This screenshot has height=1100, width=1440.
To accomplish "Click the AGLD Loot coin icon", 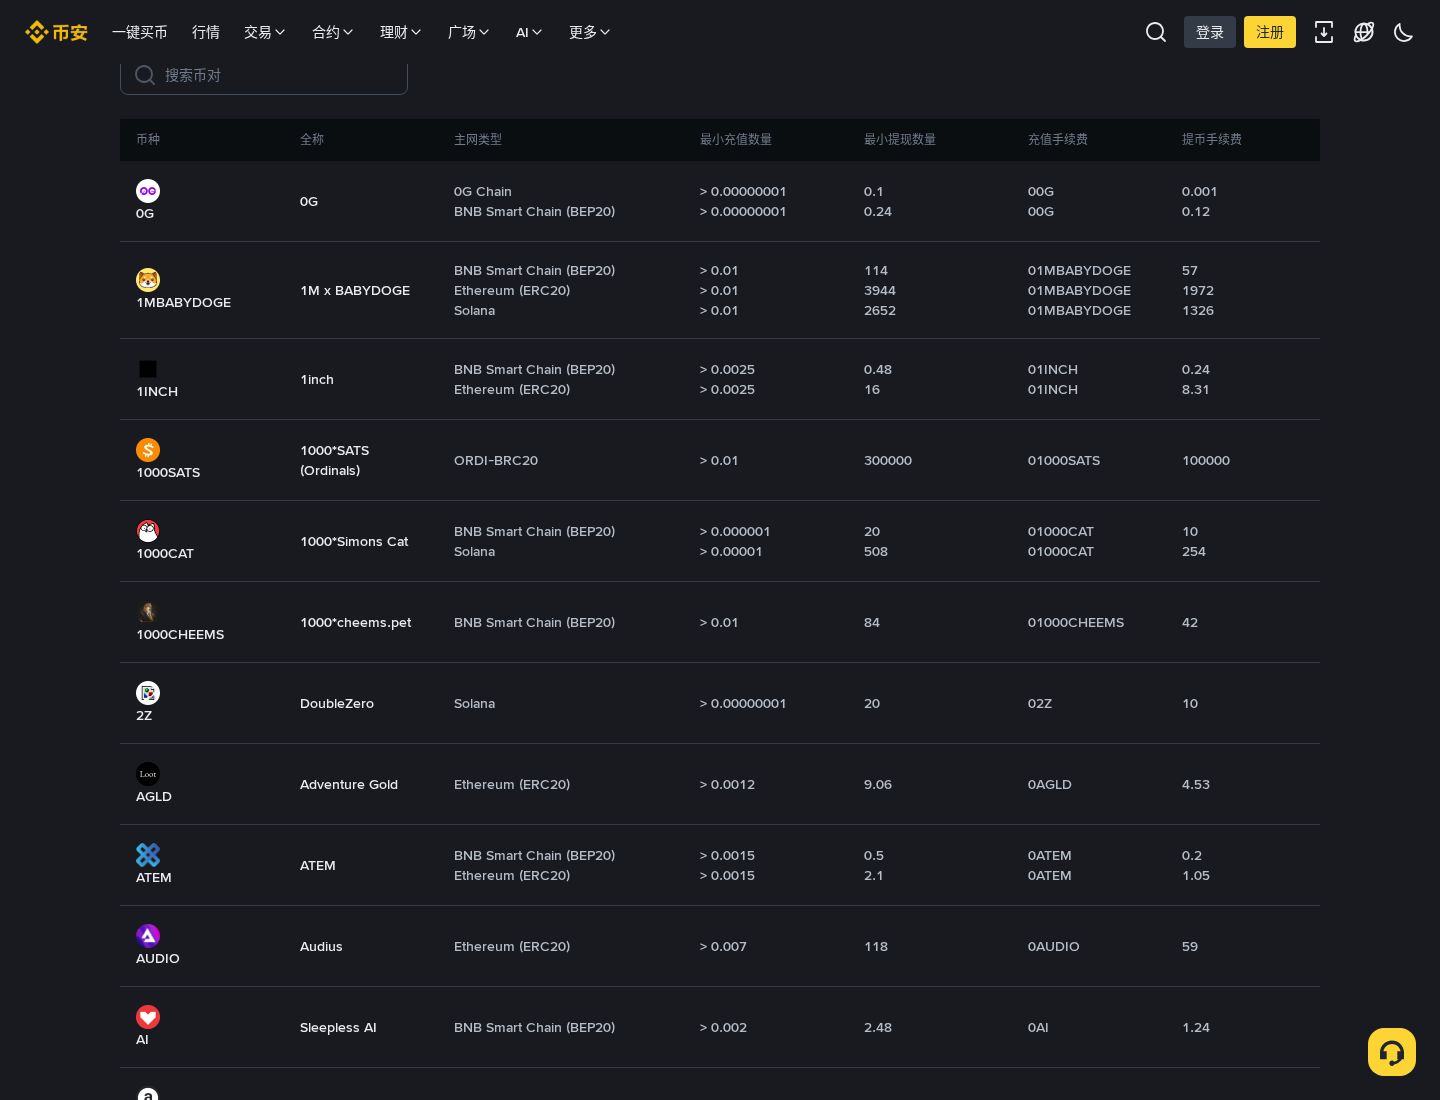I will tap(148, 774).
